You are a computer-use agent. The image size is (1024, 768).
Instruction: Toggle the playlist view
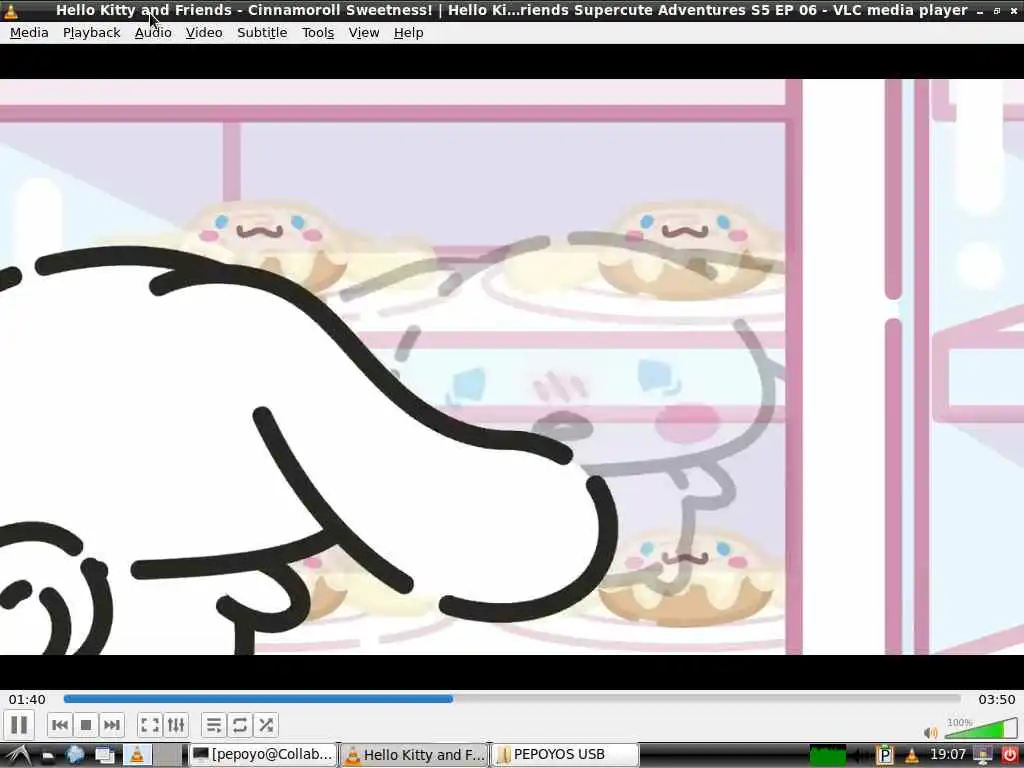coord(214,725)
